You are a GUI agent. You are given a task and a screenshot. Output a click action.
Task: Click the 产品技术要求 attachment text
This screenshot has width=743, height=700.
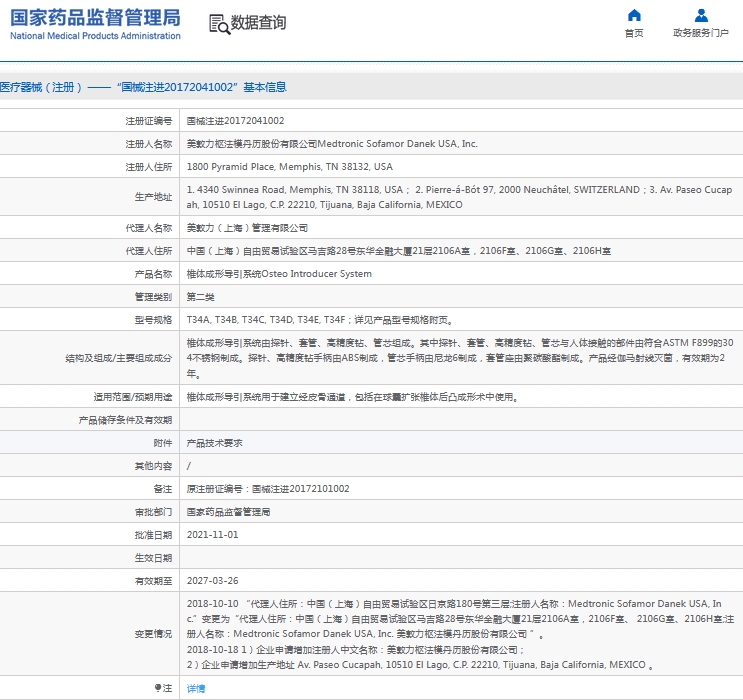point(214,443)
